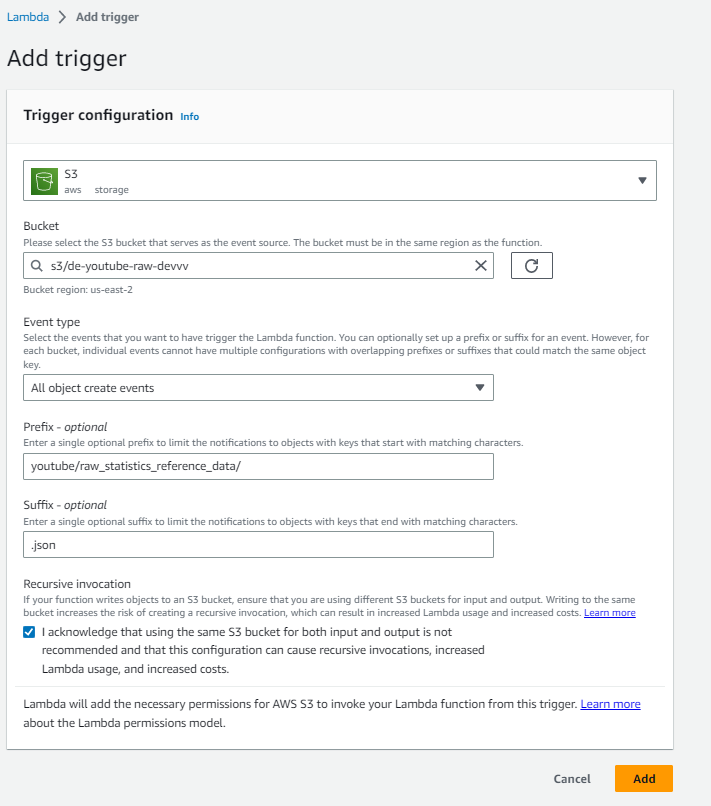Click the Info link beside Trigger configuration
The width and height of the screenshot is (711, 806).
point(189,116)
